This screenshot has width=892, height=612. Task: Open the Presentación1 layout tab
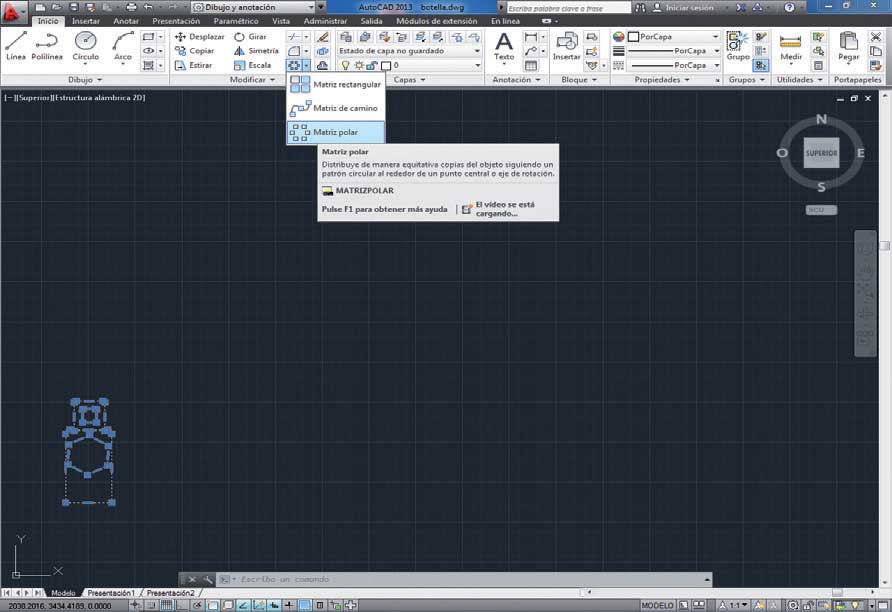click(111, 593)
